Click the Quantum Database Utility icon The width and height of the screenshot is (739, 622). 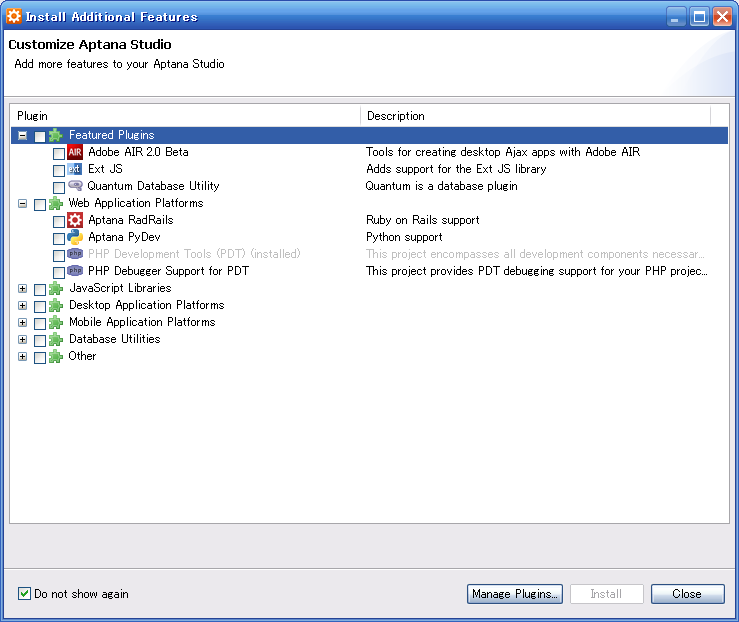75,186
